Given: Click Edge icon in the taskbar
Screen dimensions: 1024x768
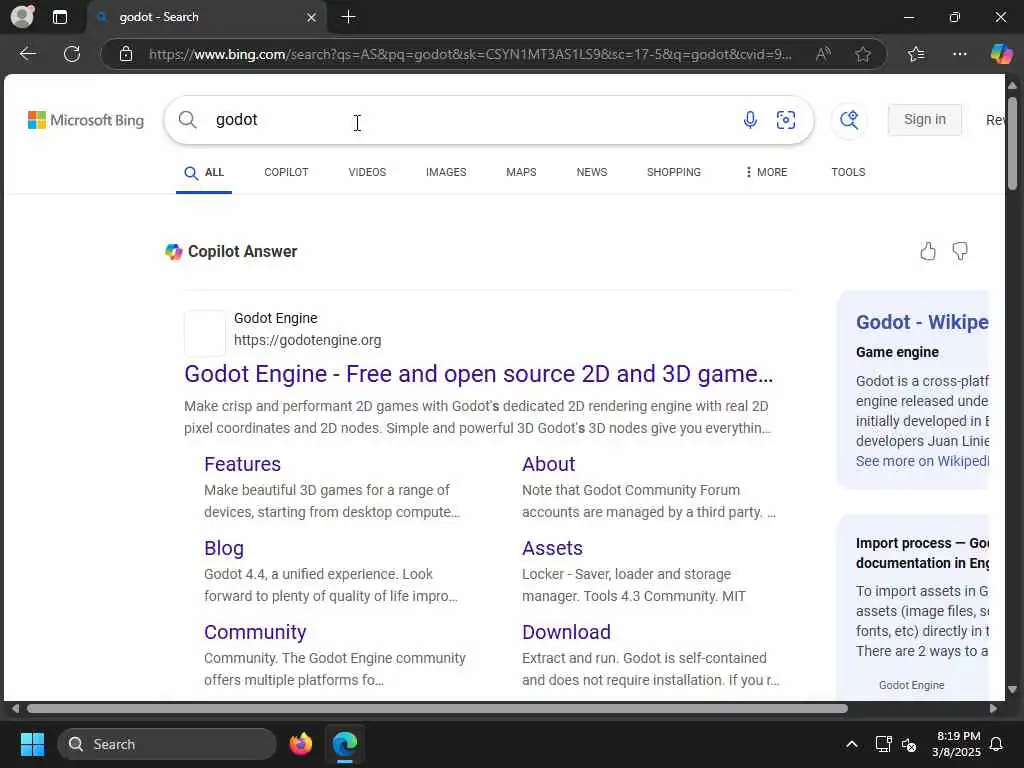Looking at the screenshot, I should pos(345,744).
